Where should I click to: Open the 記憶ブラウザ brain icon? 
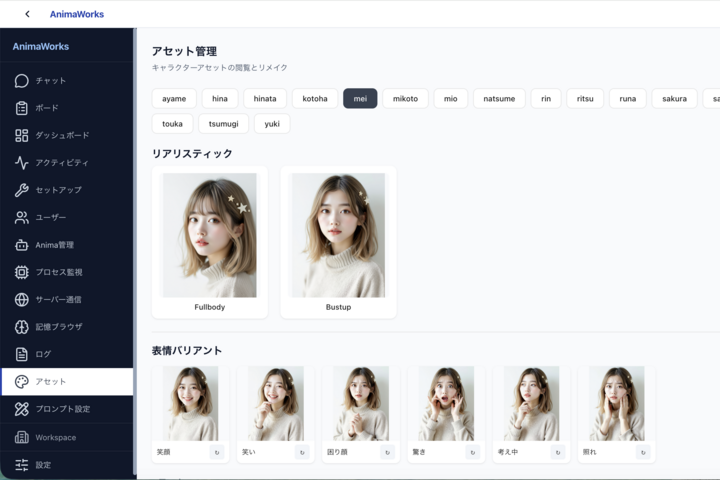(22, 327)
